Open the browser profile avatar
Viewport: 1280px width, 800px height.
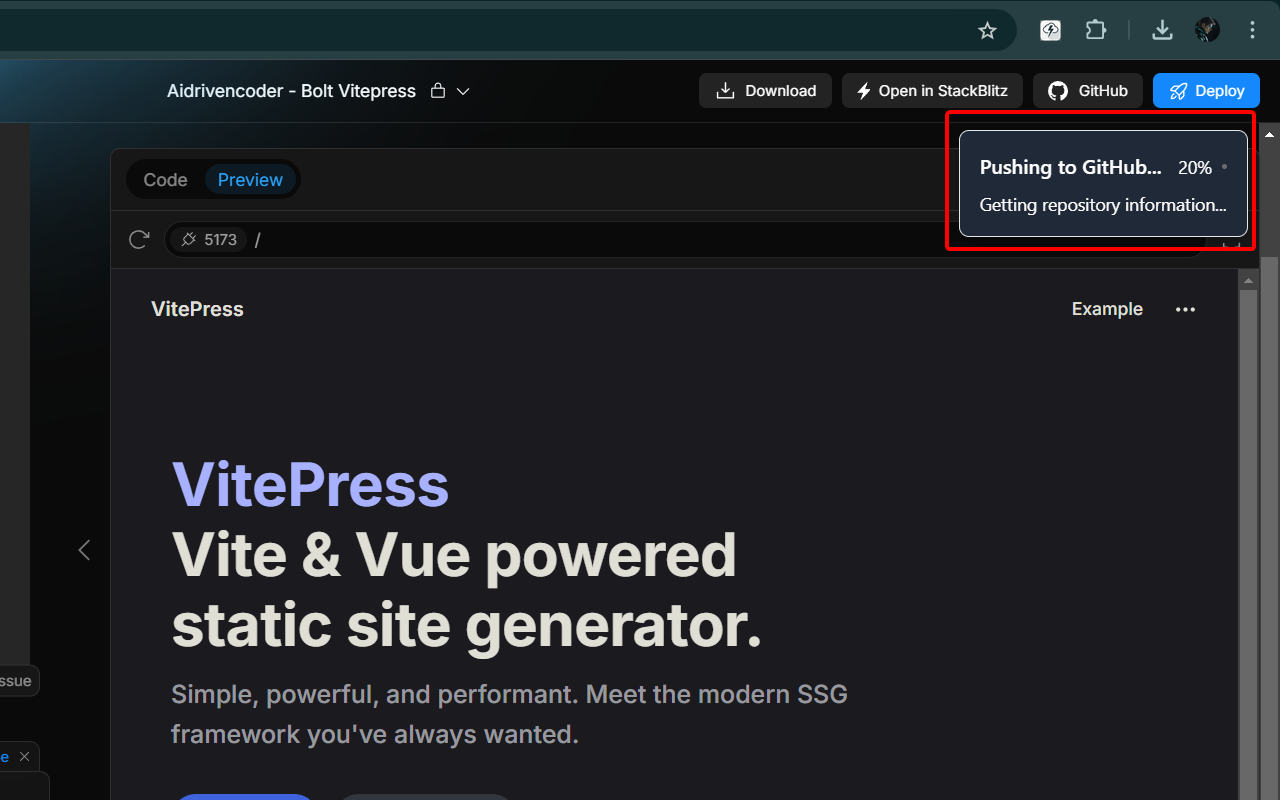click(1207, 30)
